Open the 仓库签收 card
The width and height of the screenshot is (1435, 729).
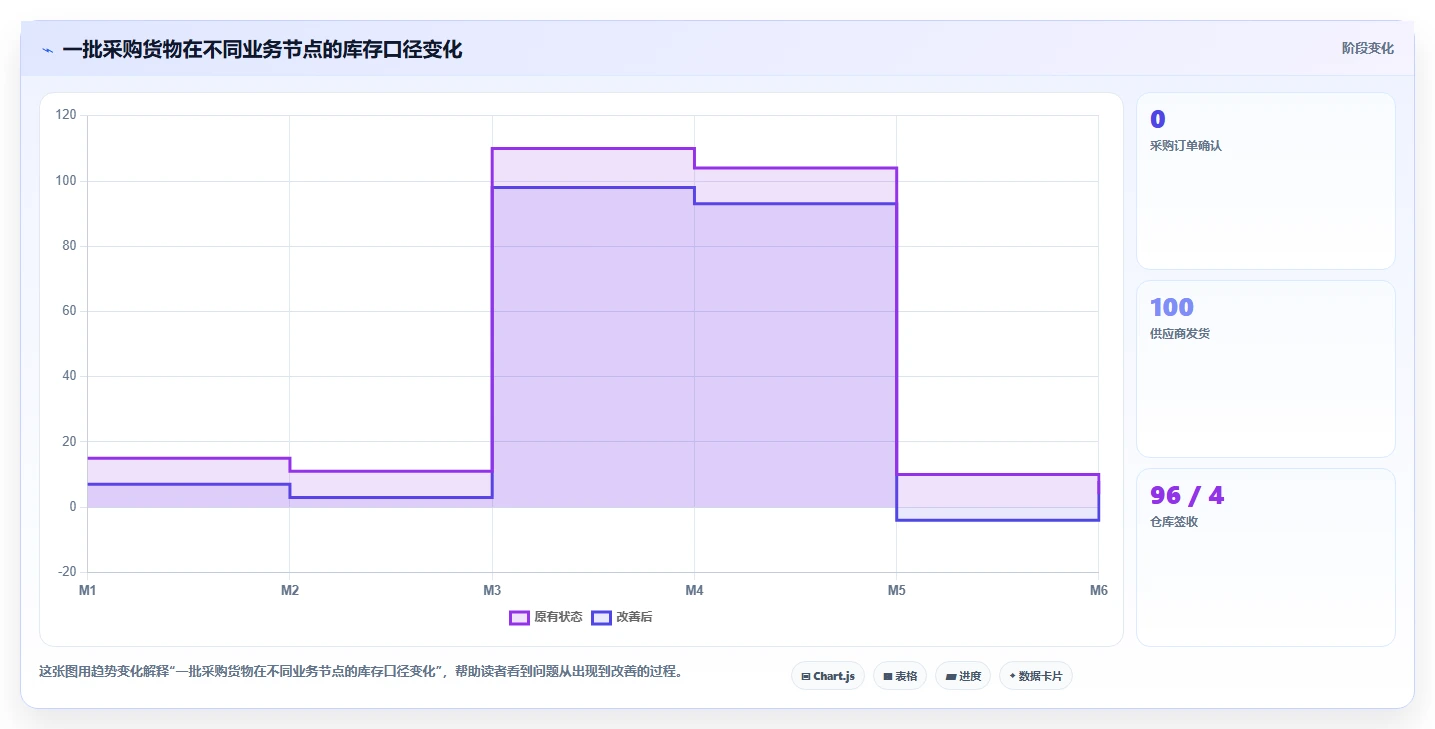tap(1265, 557)
